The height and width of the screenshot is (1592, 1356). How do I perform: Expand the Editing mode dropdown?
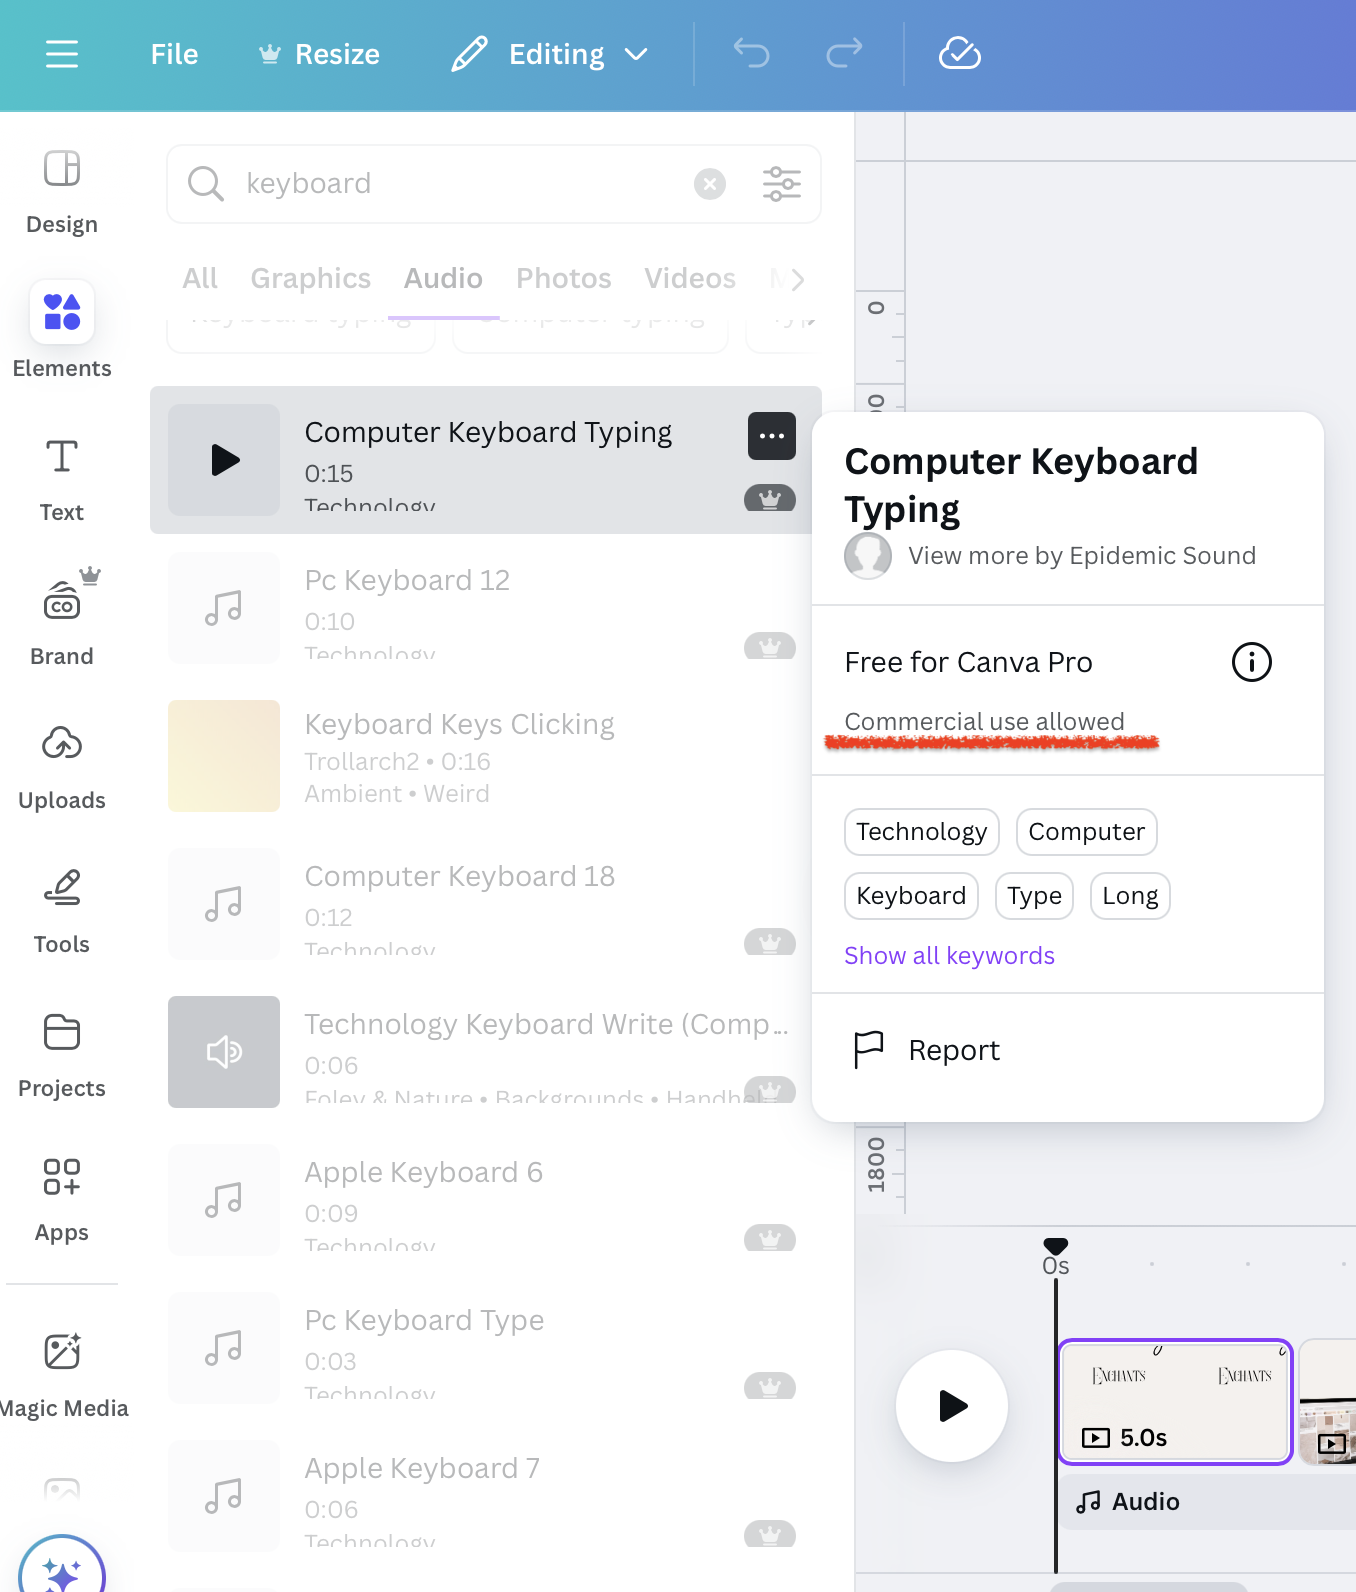tap(550, 54)
